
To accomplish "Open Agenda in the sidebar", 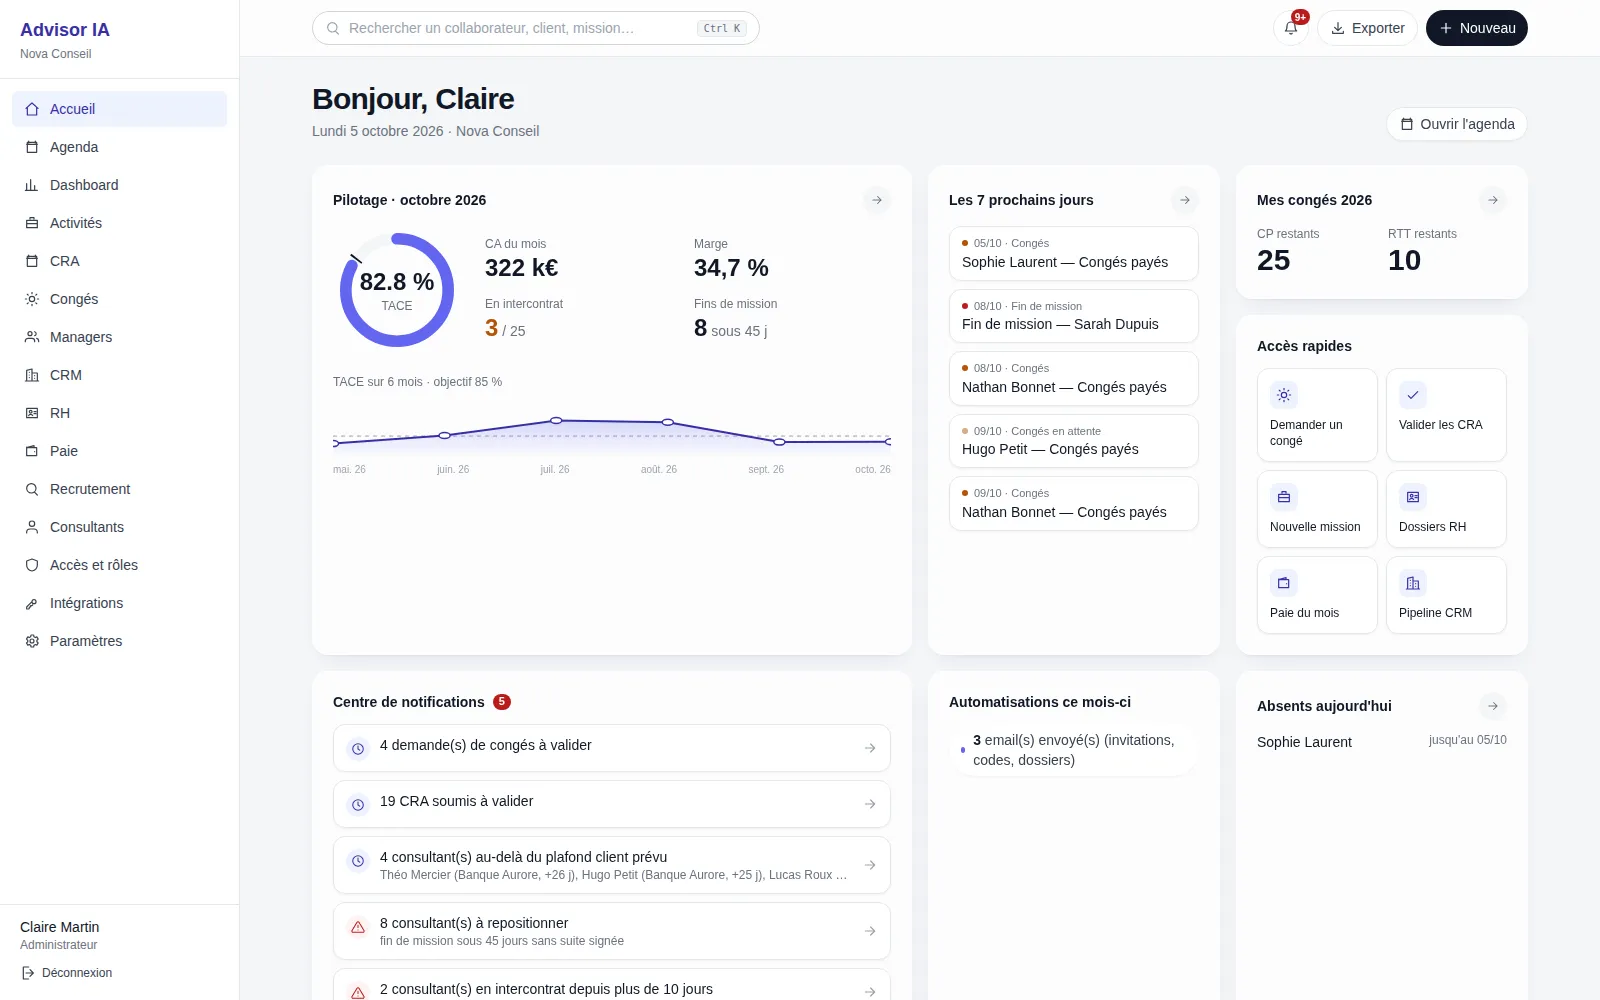I will pyautogui.click(x=120, y=147).
